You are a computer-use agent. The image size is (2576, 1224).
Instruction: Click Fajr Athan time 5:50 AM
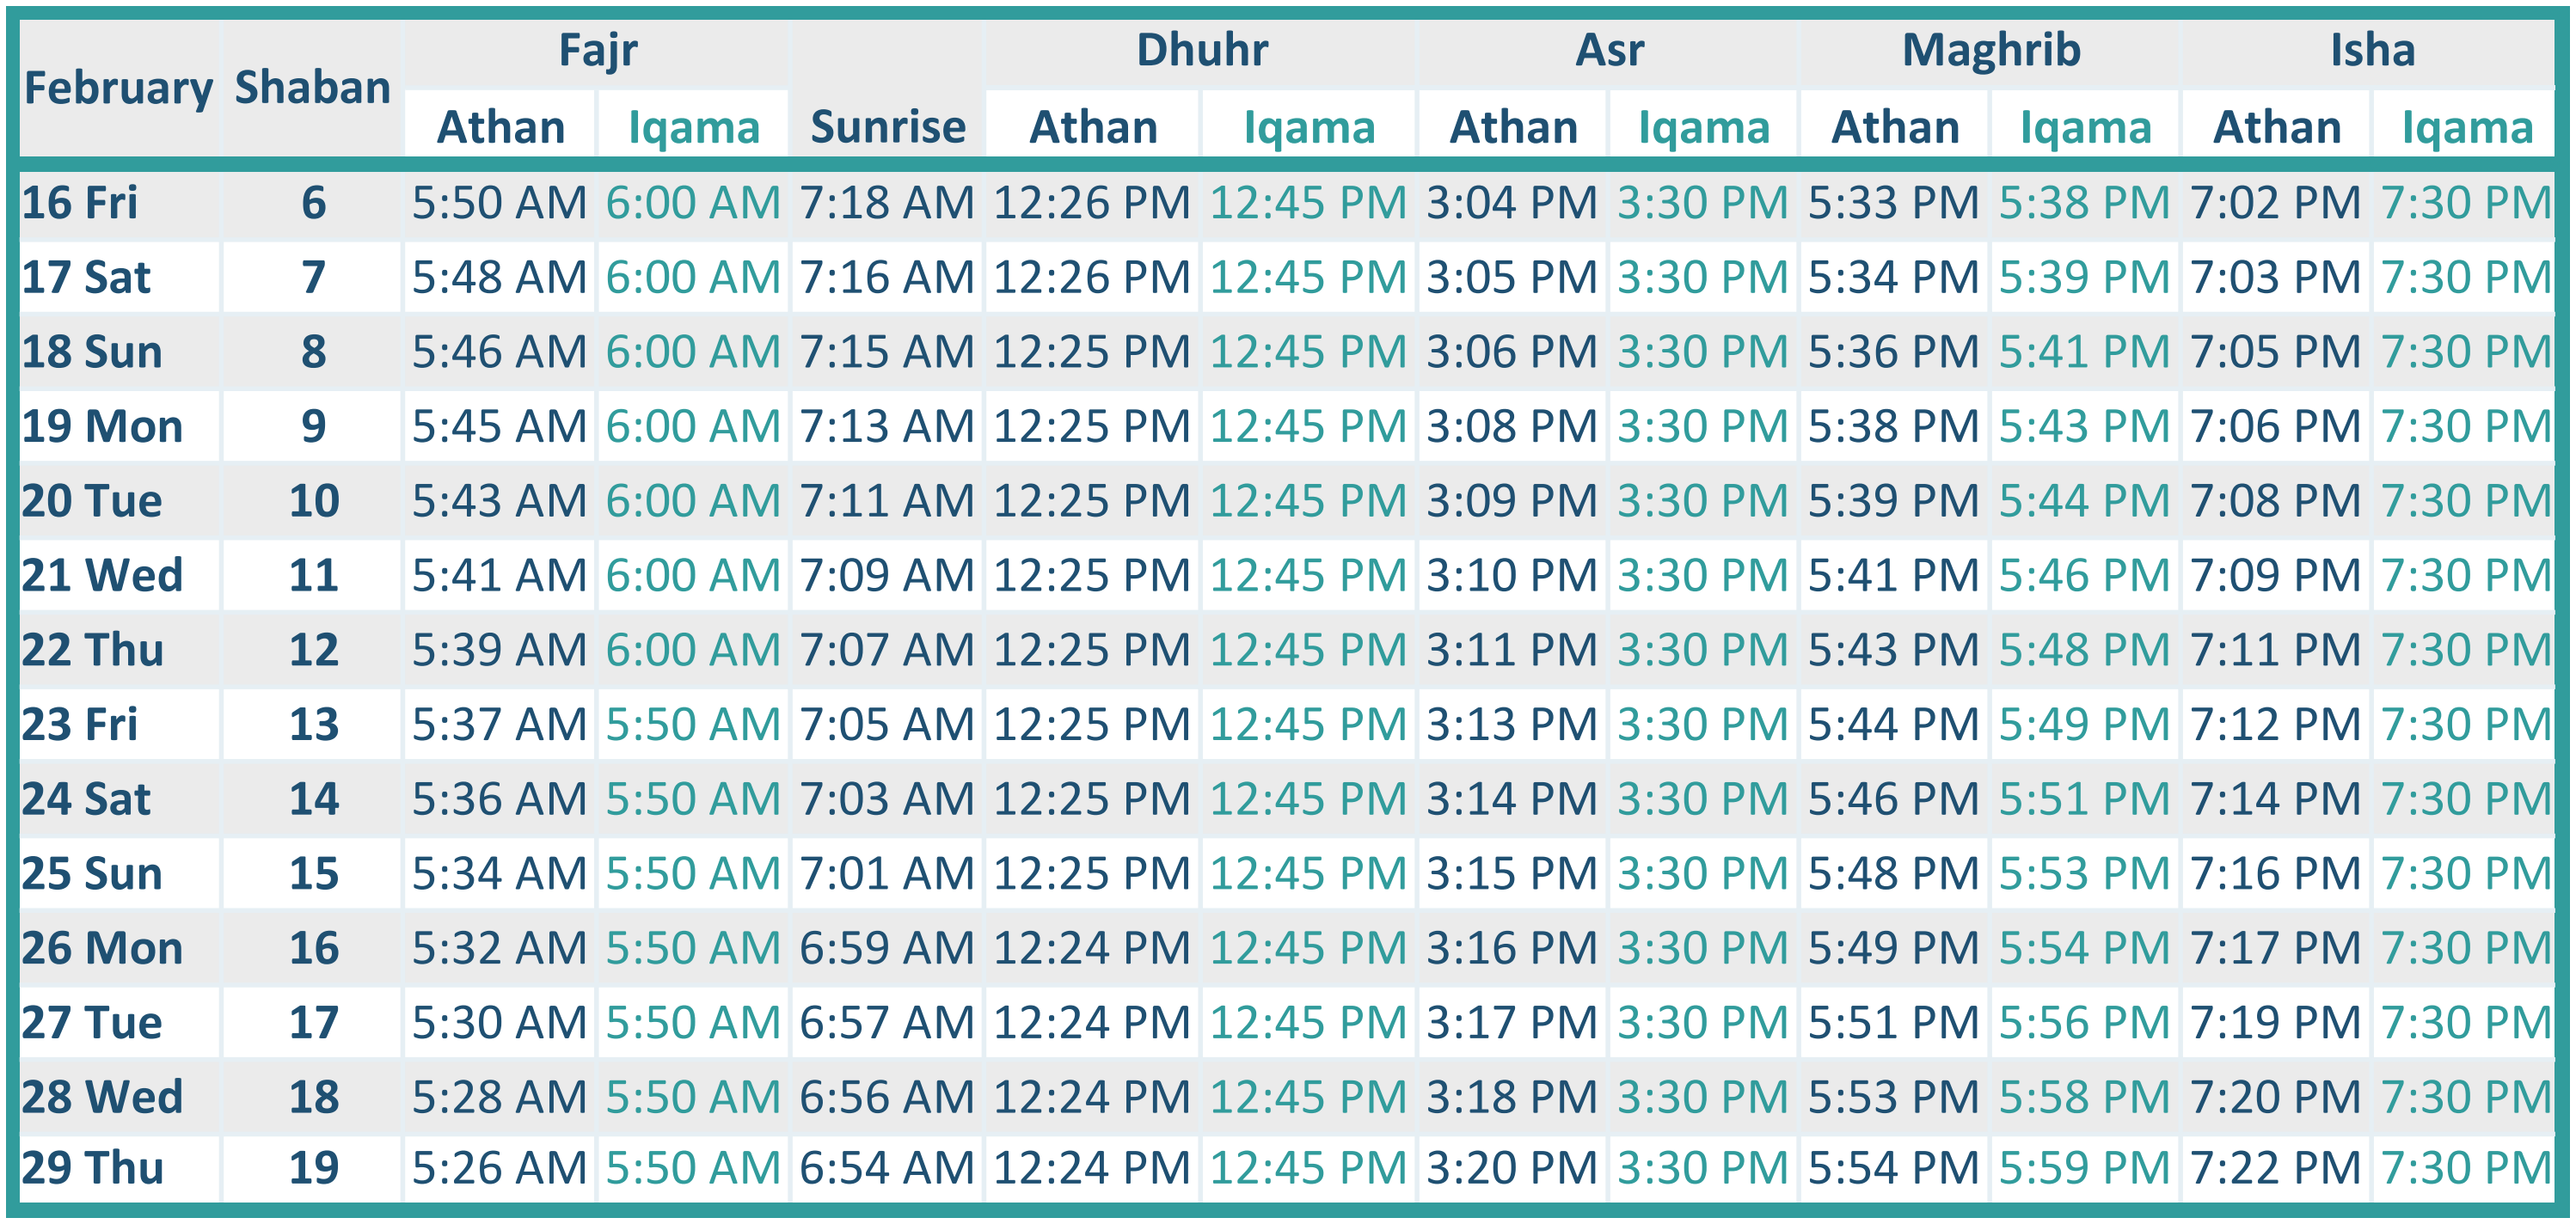(499, 203)
